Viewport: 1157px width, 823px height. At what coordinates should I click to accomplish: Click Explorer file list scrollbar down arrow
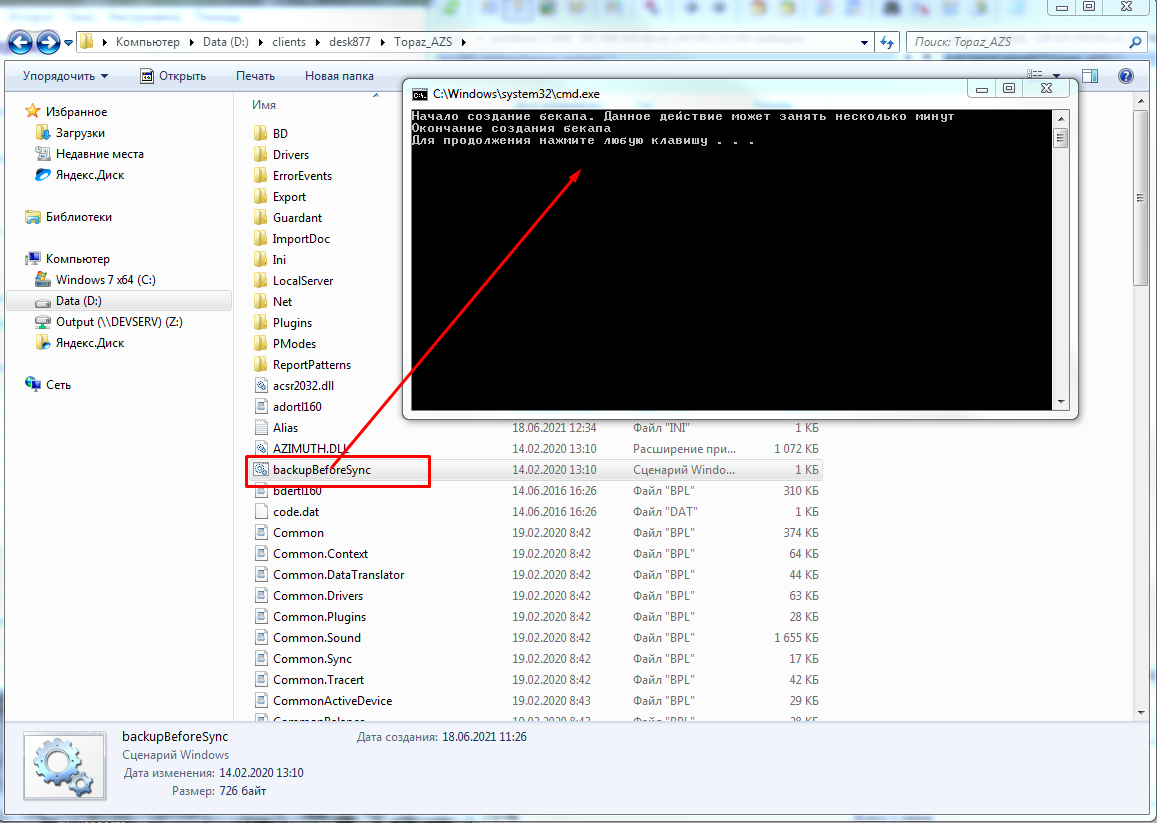1141,713
